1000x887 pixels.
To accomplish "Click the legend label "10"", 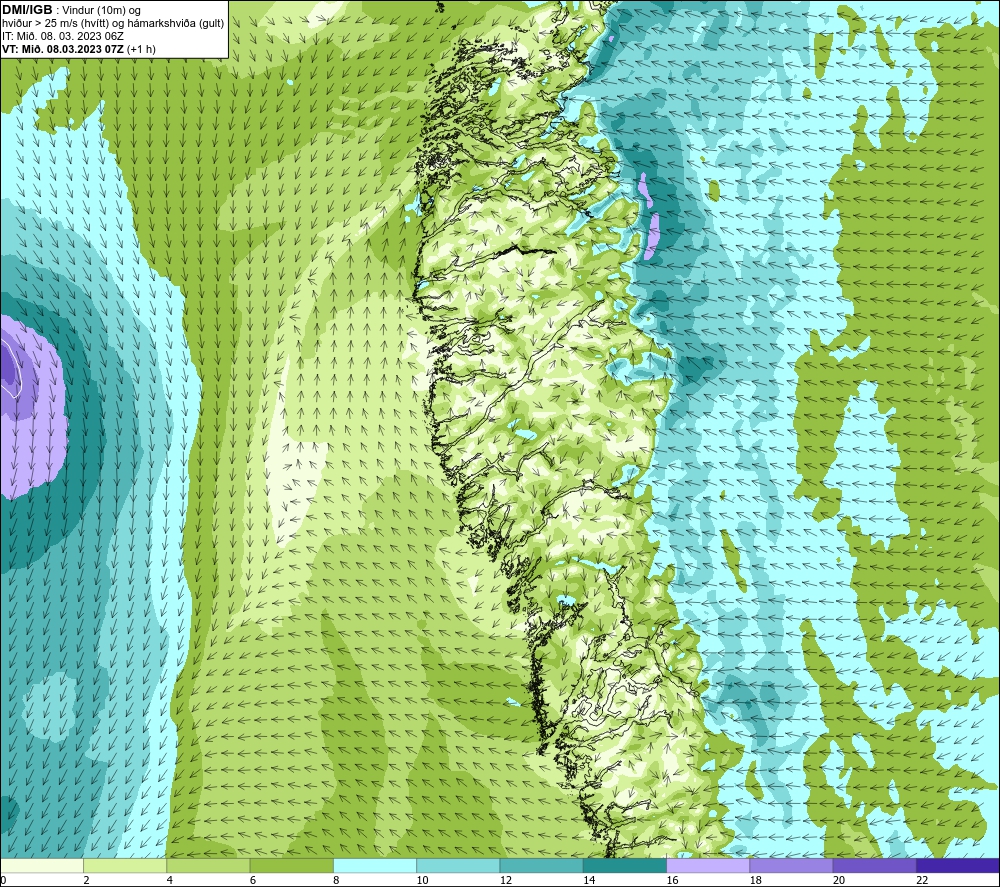I will [x=422, y=881].
